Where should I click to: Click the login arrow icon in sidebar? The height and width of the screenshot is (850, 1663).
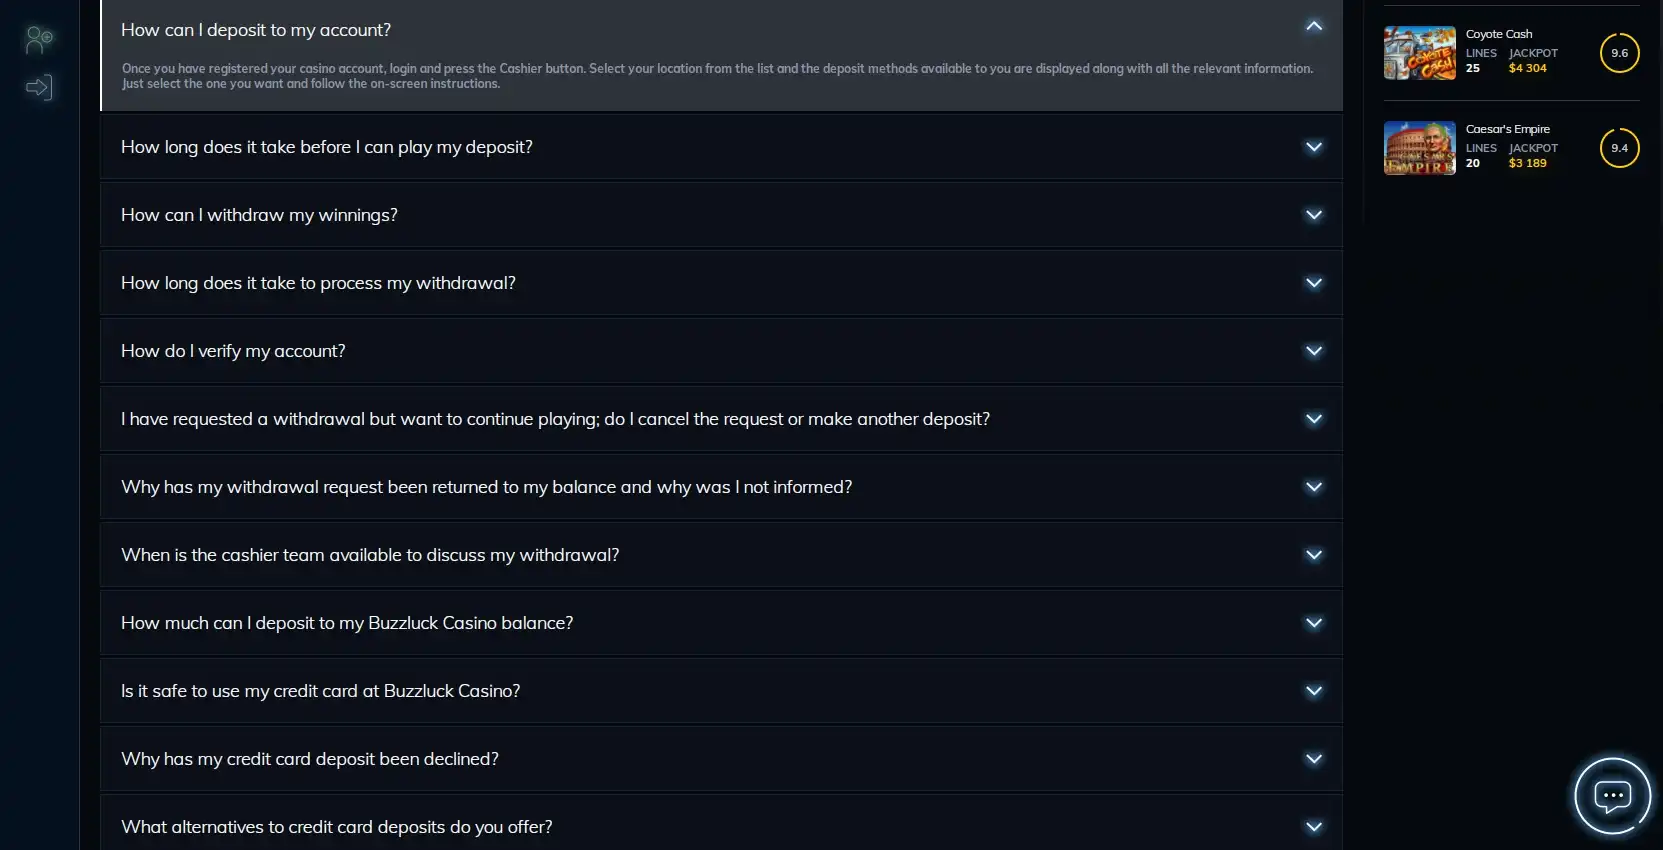[39, 88]
